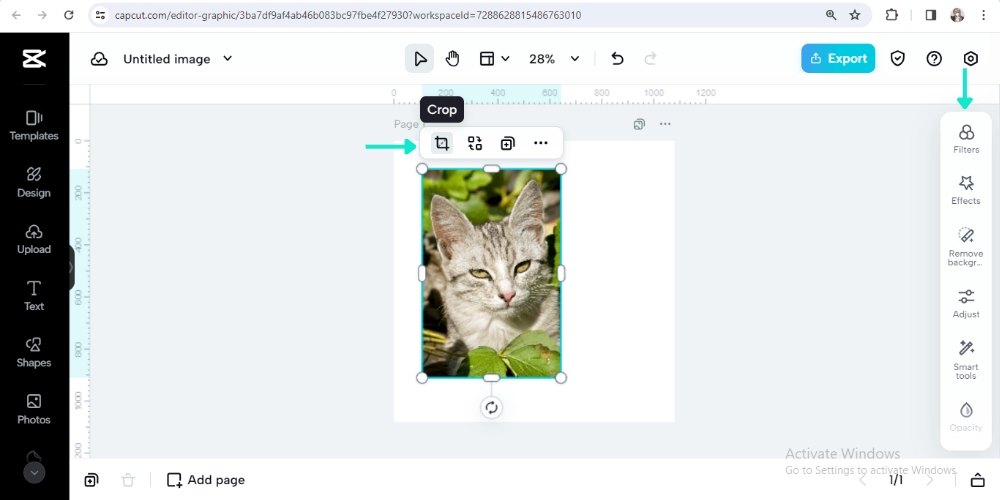This screenshot has width=1000, height=500.
Task: Click the browser zoom magnifier icon
Action: 830,15
